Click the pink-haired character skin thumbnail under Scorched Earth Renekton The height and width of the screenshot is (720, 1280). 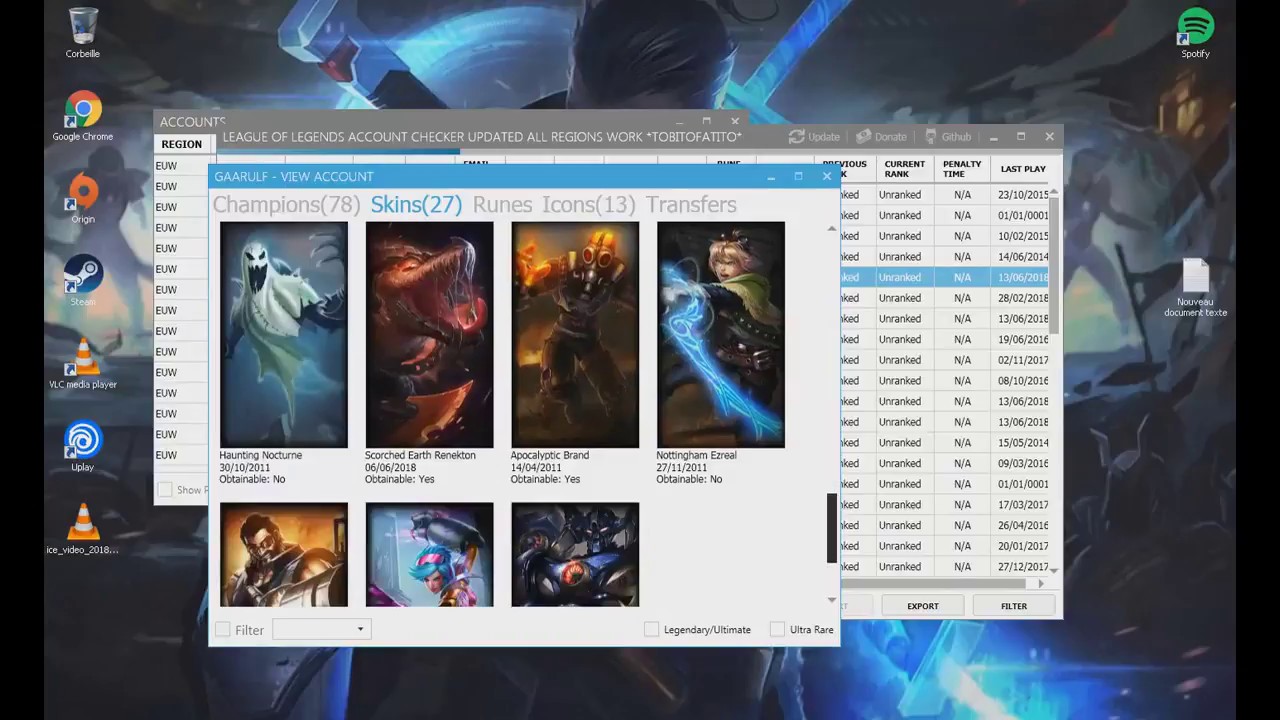click(x=429, y=555)
